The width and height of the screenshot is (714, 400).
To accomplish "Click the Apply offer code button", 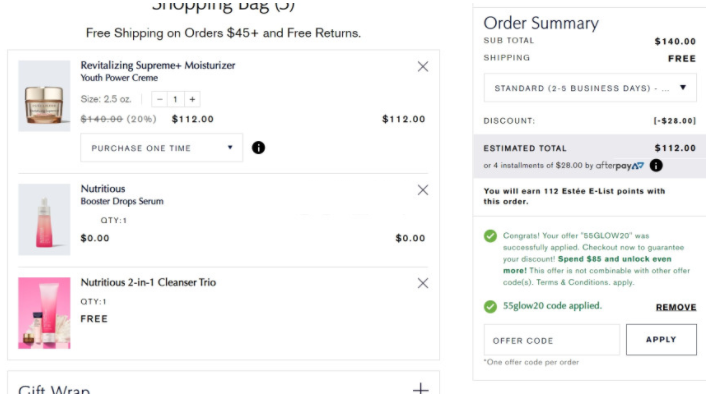I will pos(661,340).
